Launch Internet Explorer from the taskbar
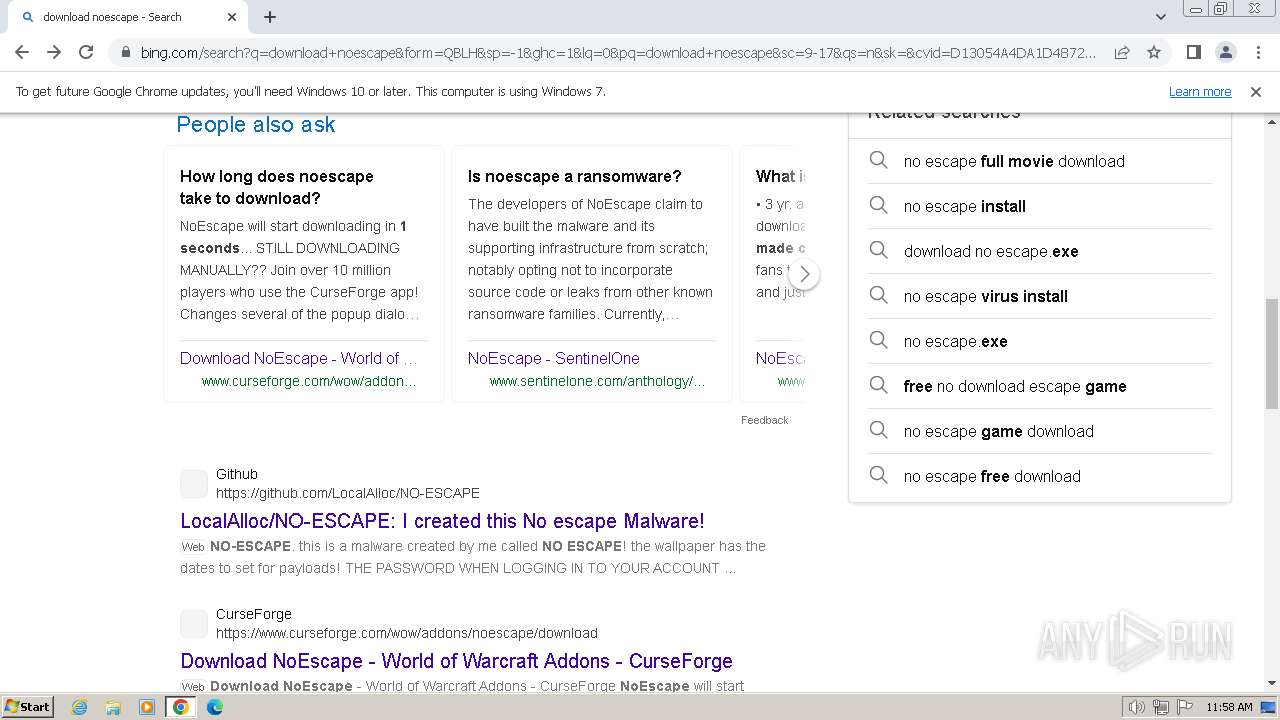The image size is (1280, 720). pos(79,707)
